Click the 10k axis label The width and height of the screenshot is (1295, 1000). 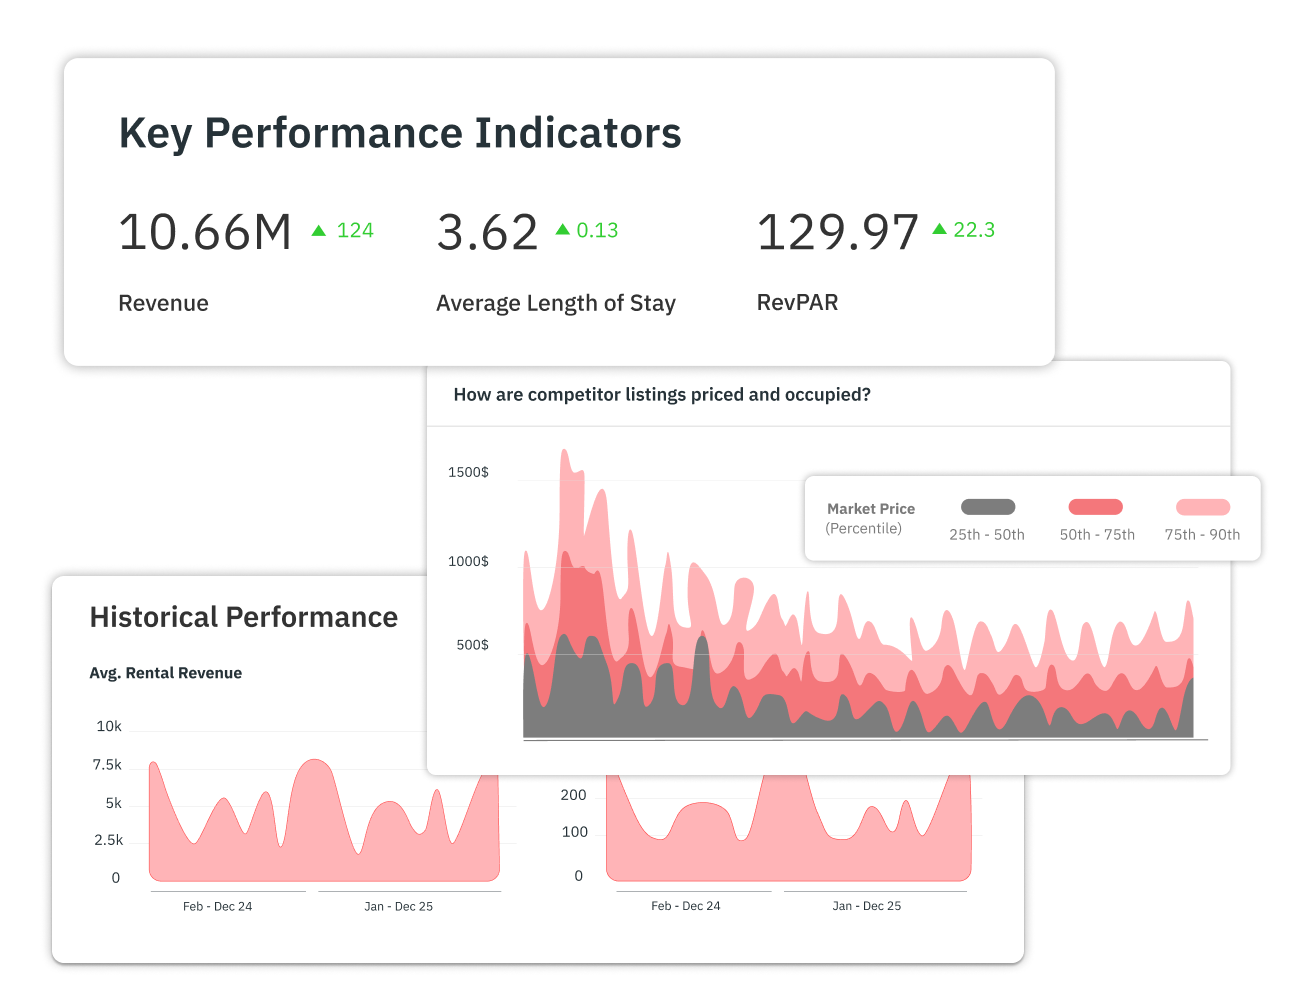tap(109, 726)
